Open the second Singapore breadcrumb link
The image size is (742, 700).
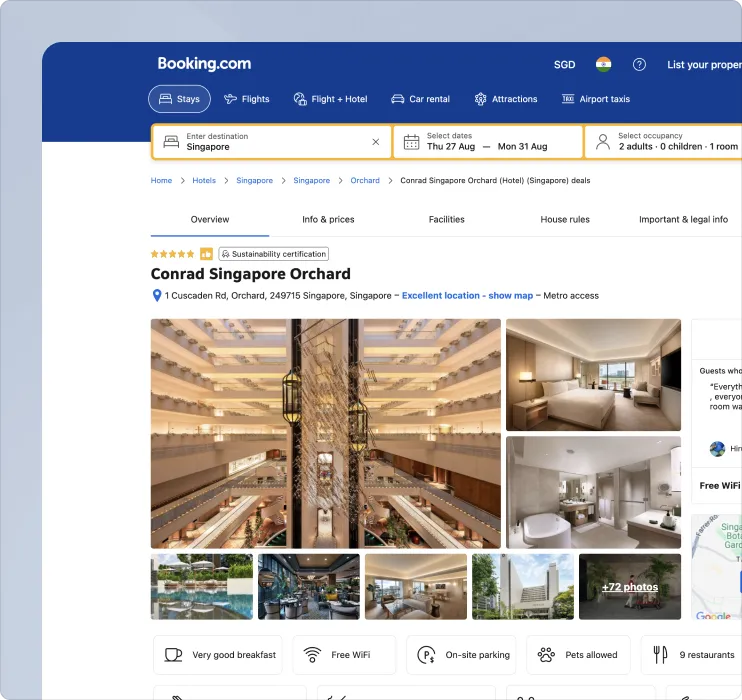[x=312, y=180]
